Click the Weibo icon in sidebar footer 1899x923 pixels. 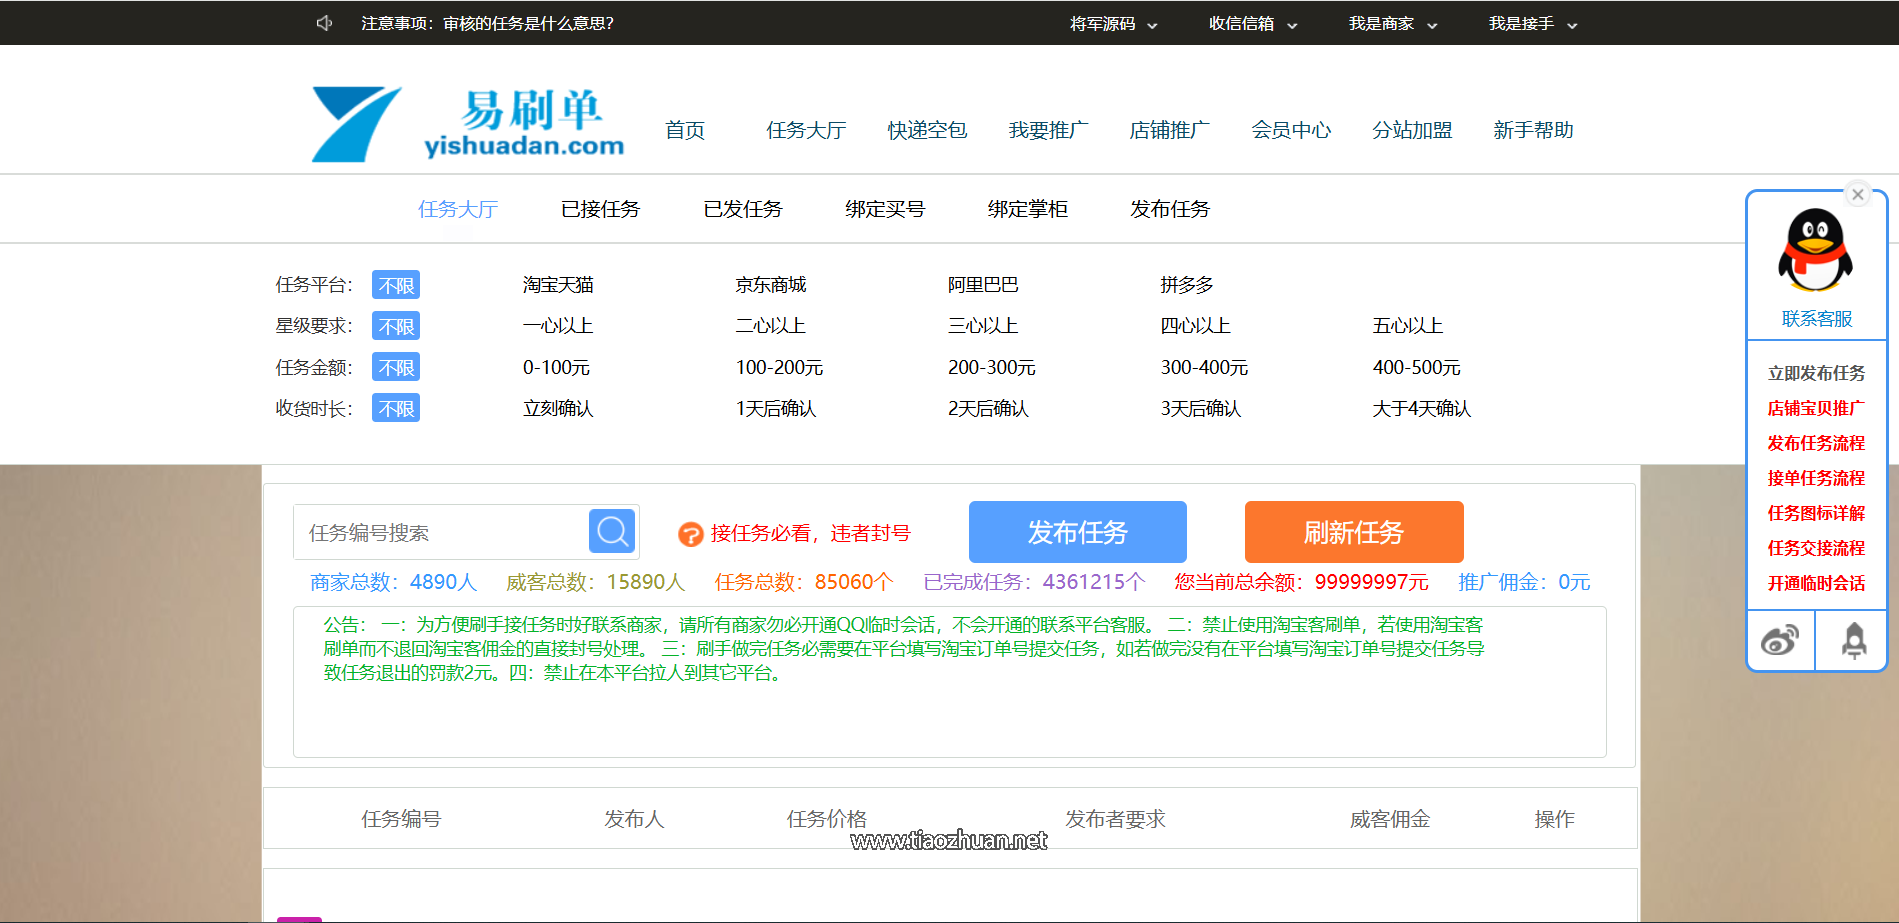(1780, 639)
